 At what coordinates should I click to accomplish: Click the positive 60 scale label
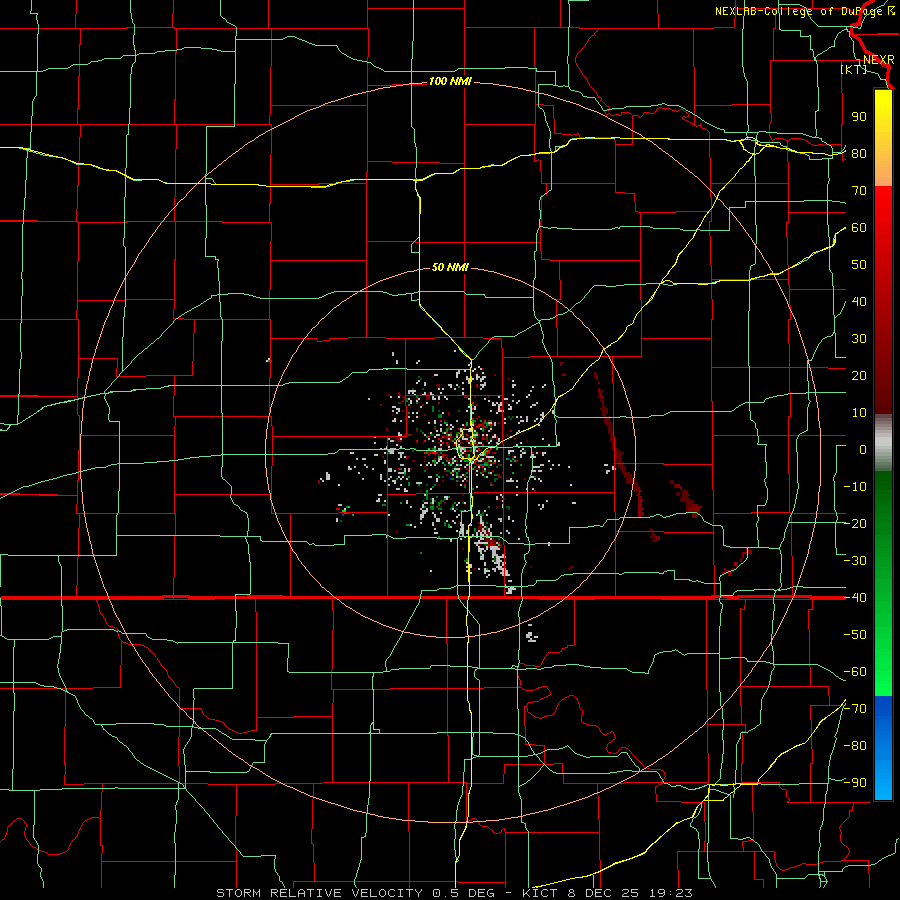[x=859, y=228]
